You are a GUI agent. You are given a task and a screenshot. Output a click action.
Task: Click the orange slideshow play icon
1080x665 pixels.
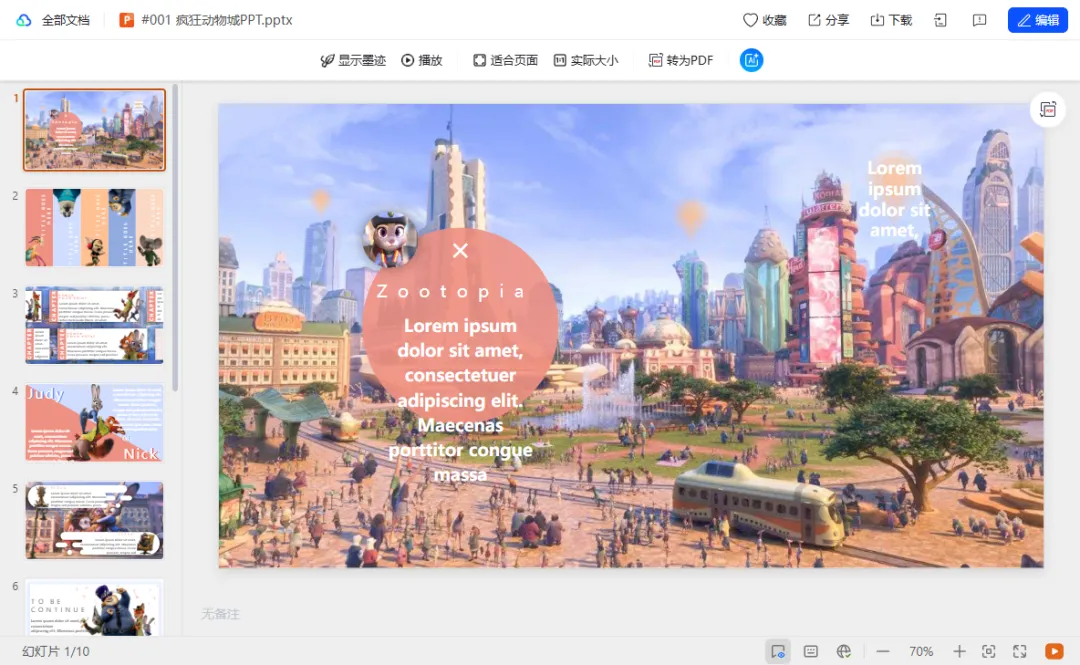click(x=1054, y=651)
